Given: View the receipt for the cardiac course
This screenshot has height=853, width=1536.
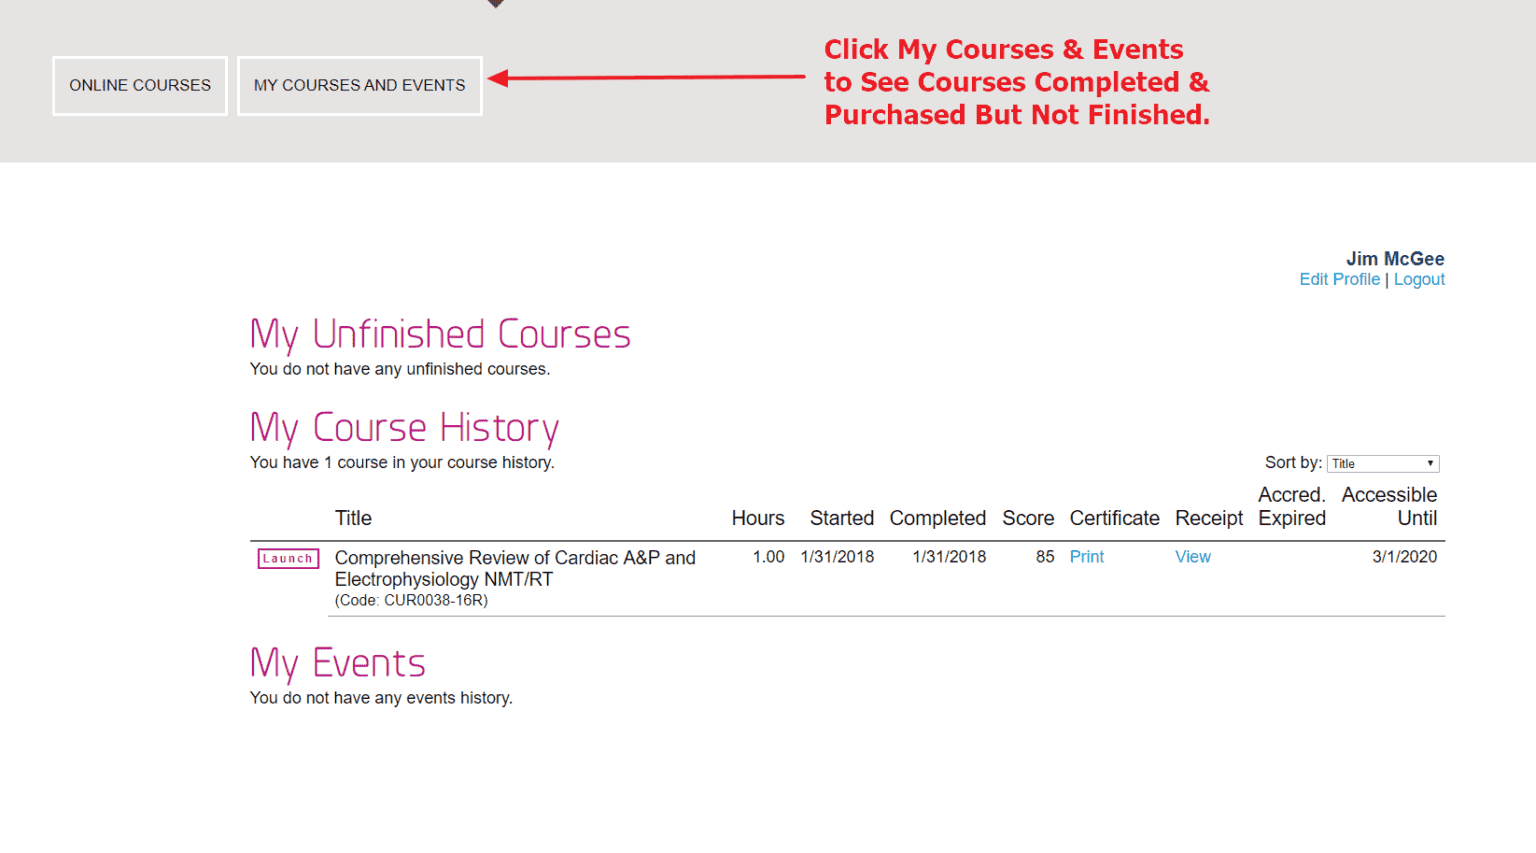Looking at the screenshot, I should coord(1192,556).
